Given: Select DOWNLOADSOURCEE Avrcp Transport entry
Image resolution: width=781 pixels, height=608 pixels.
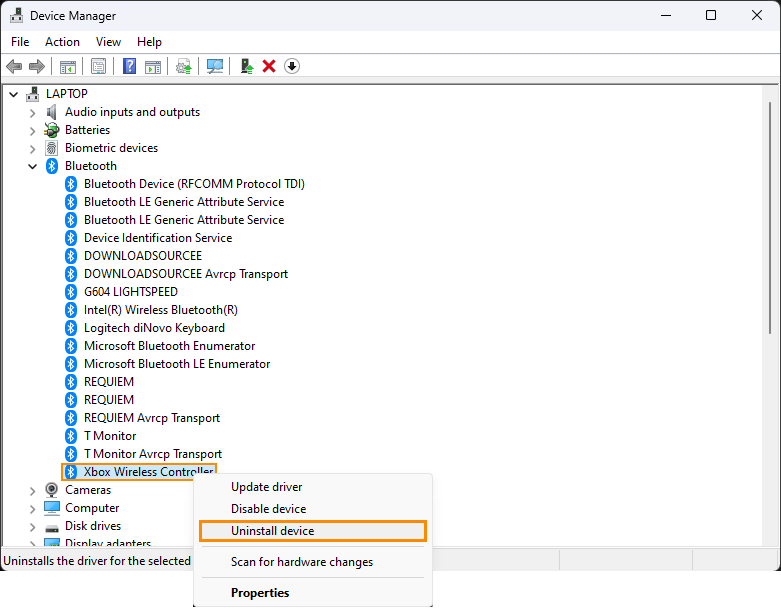Looking at the screenshot, I should [x=186, y=274].
